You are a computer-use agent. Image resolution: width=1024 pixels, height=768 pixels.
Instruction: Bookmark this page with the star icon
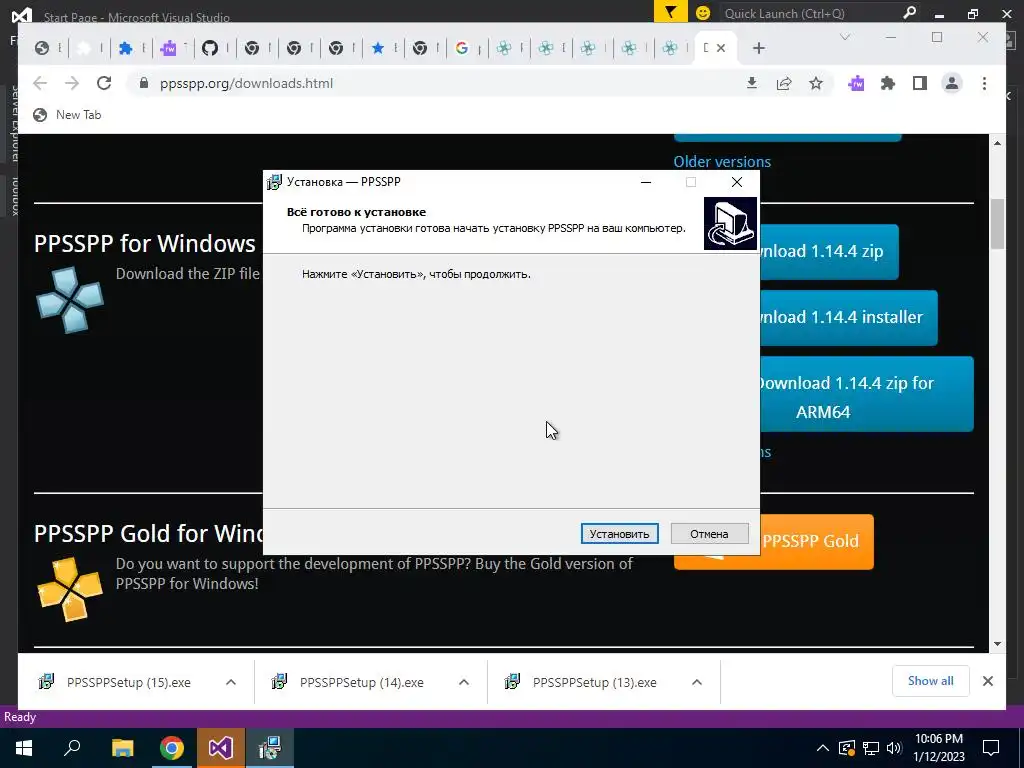click(816, 83)
